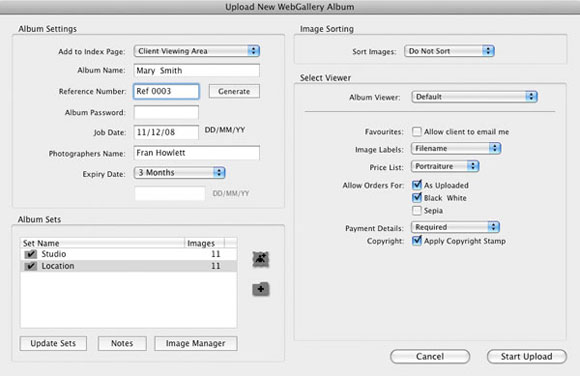Screen dimensions: 580x376
Task: Open the Price List dropdown
Action: pos(445,166)
